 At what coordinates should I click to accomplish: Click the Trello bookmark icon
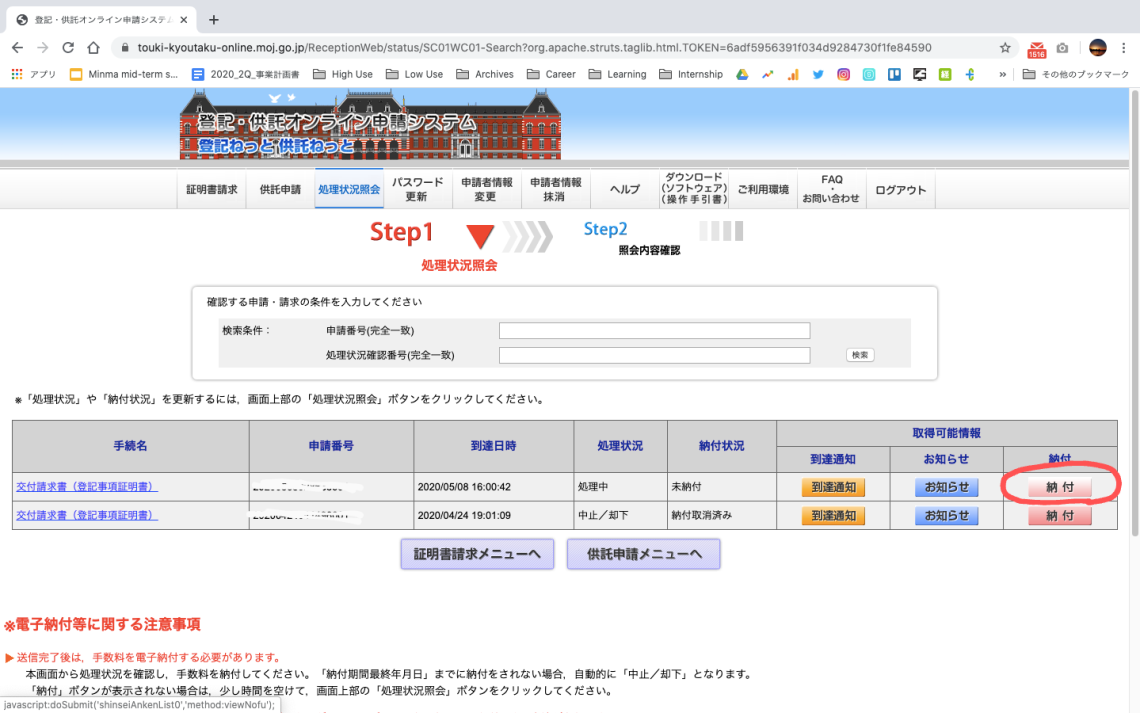tap(894, 73)
